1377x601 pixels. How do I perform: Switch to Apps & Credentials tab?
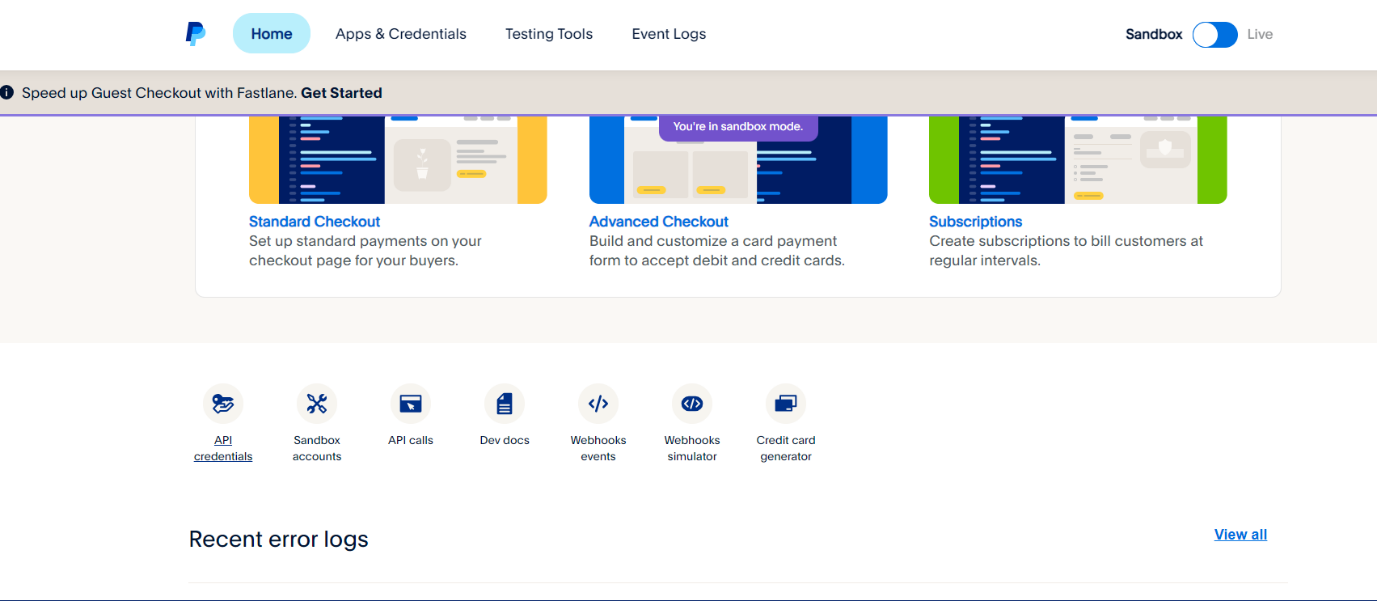coord(401,34)
